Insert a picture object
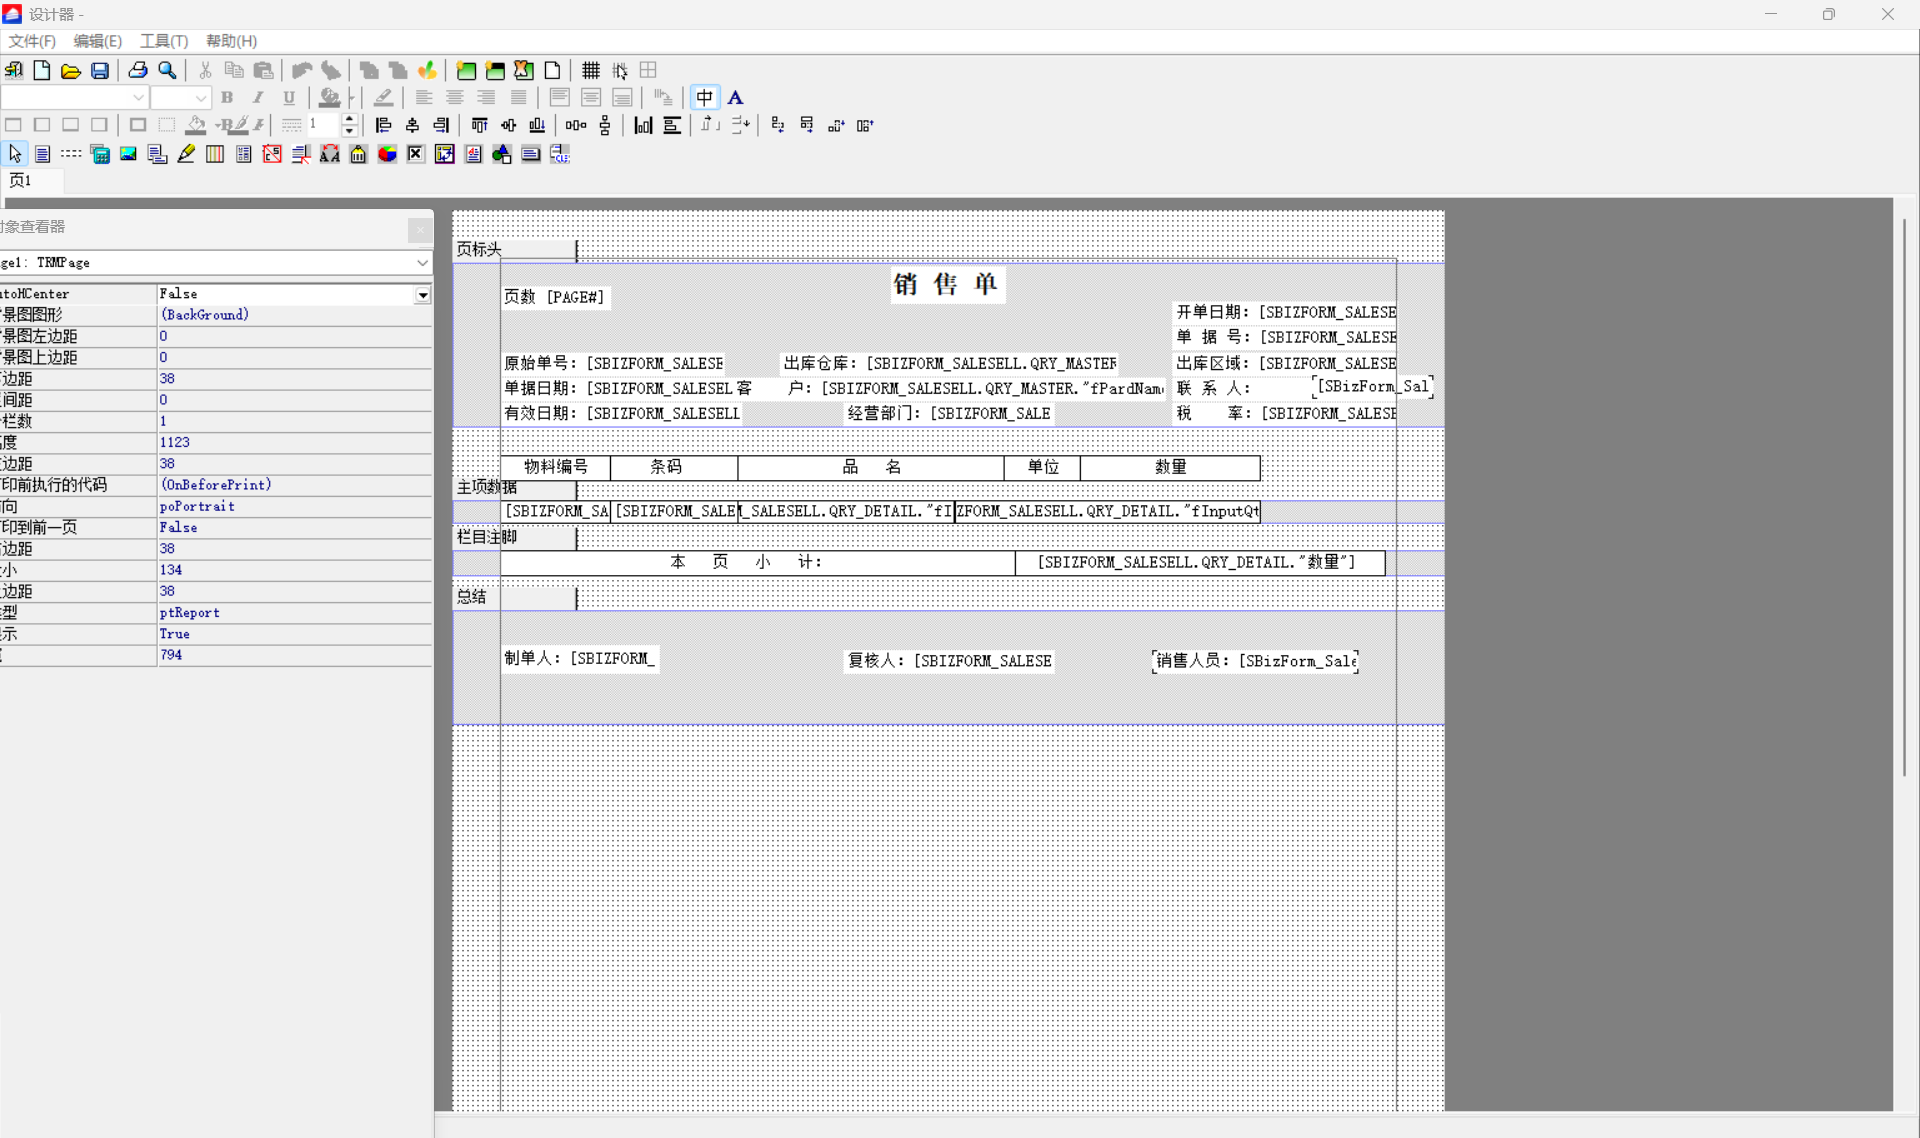Viewport: 1920px width, 1138px height. 129,154
